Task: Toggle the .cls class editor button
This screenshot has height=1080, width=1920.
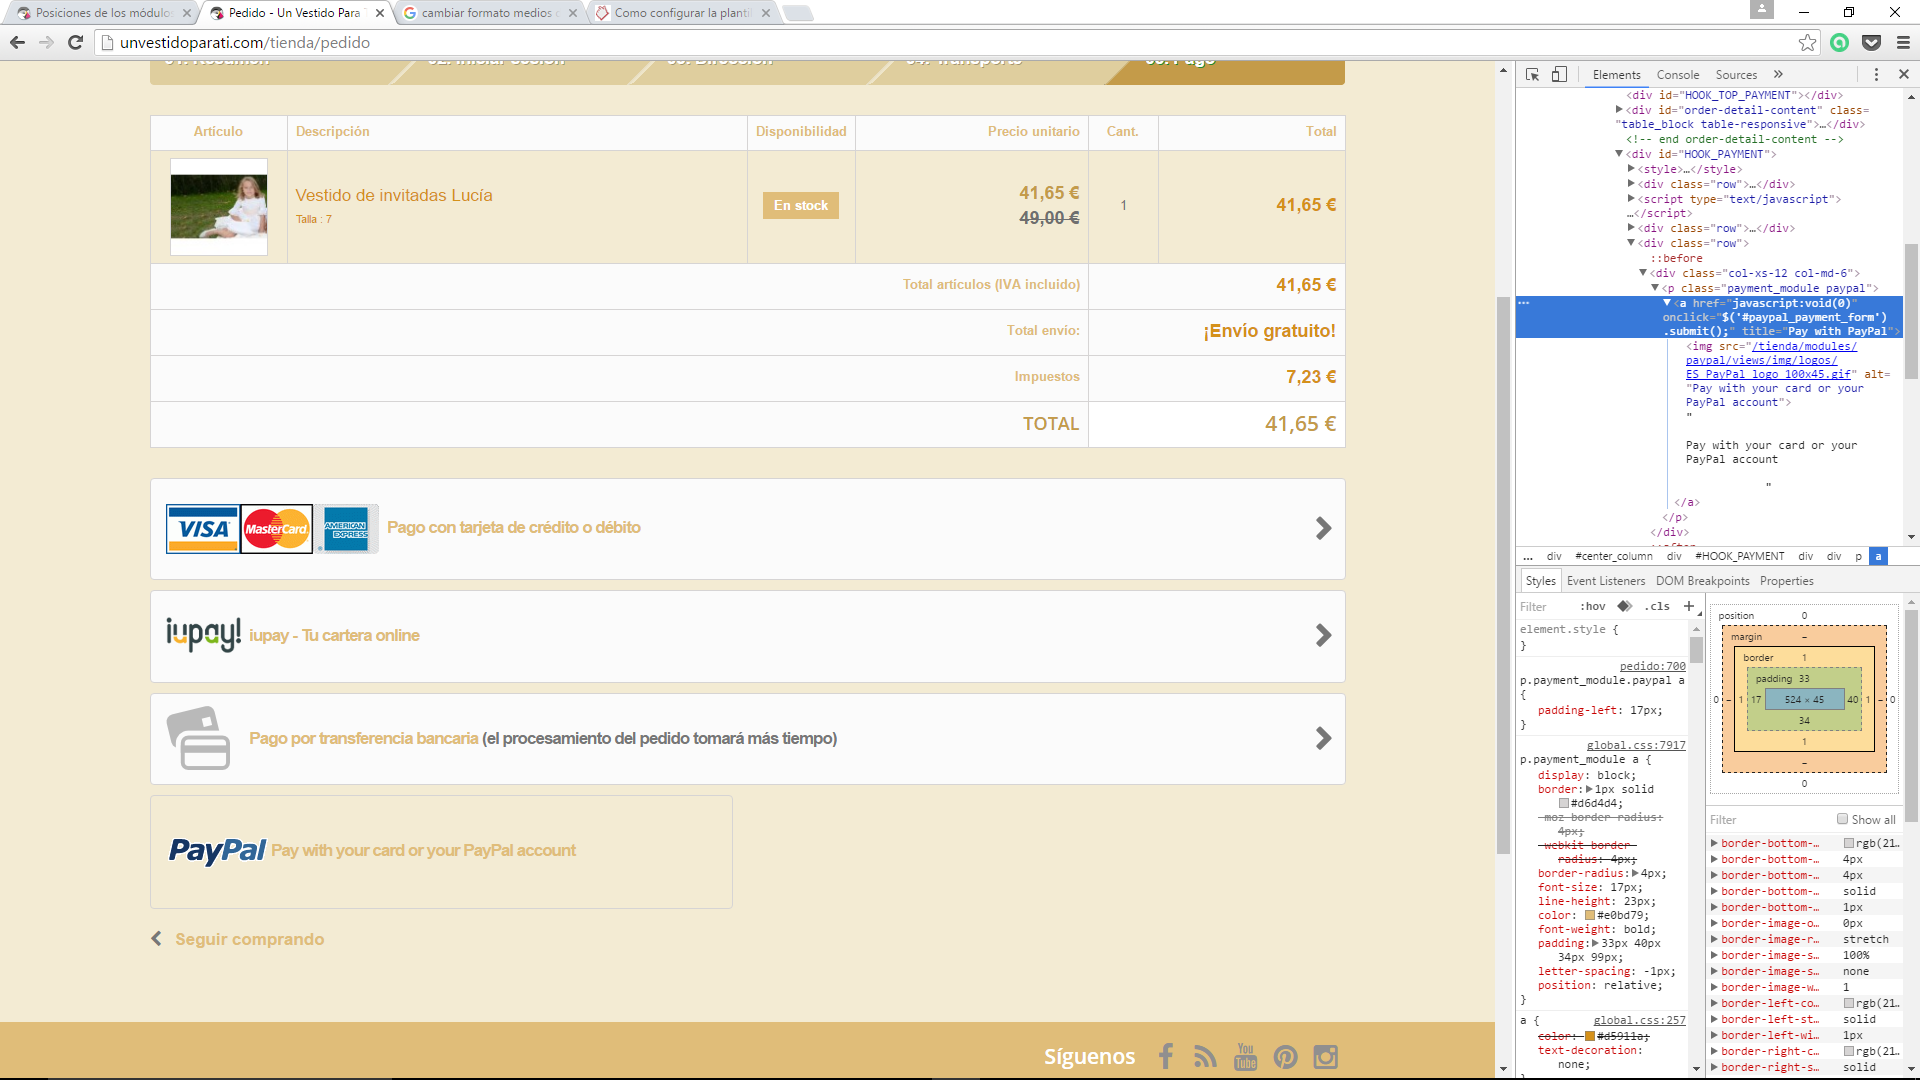Action: 1657,606
